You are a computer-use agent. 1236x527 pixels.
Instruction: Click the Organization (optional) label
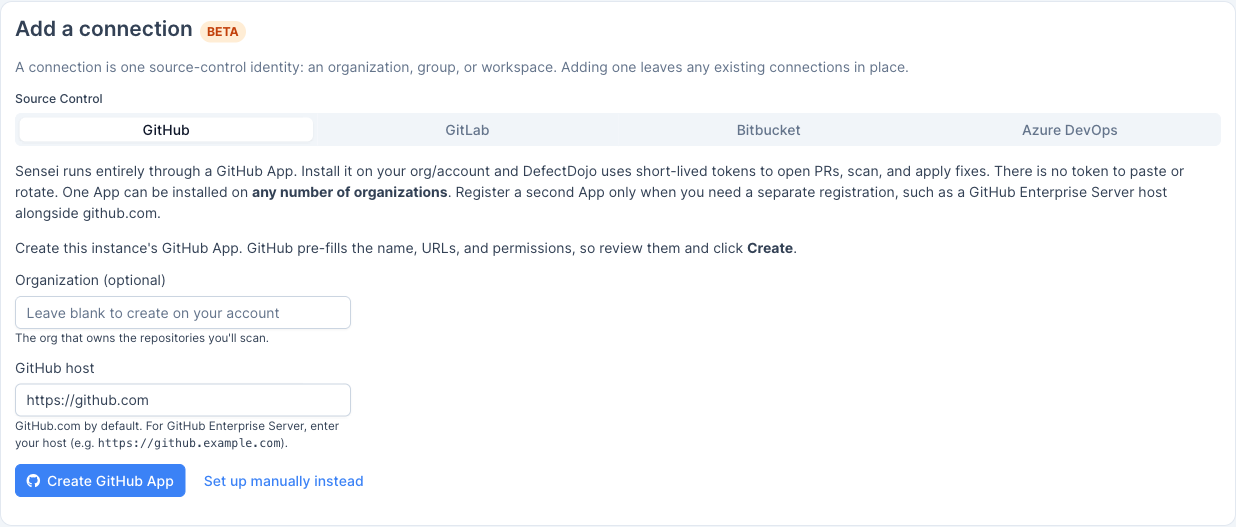pos(90,280)
